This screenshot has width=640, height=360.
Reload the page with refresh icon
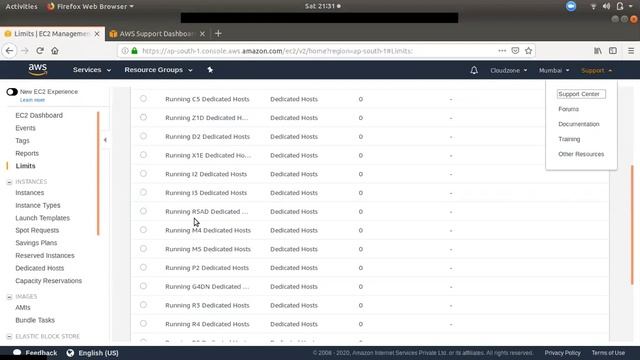coord(40,51)
